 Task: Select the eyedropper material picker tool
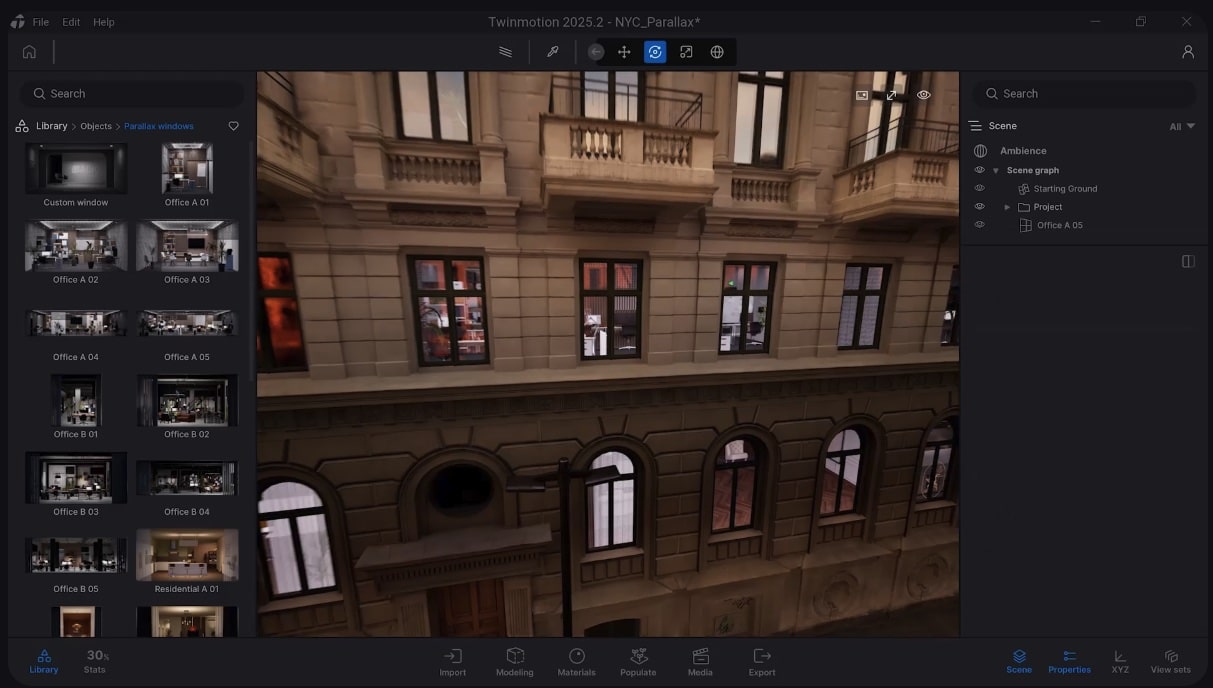[x=552, y=52]
